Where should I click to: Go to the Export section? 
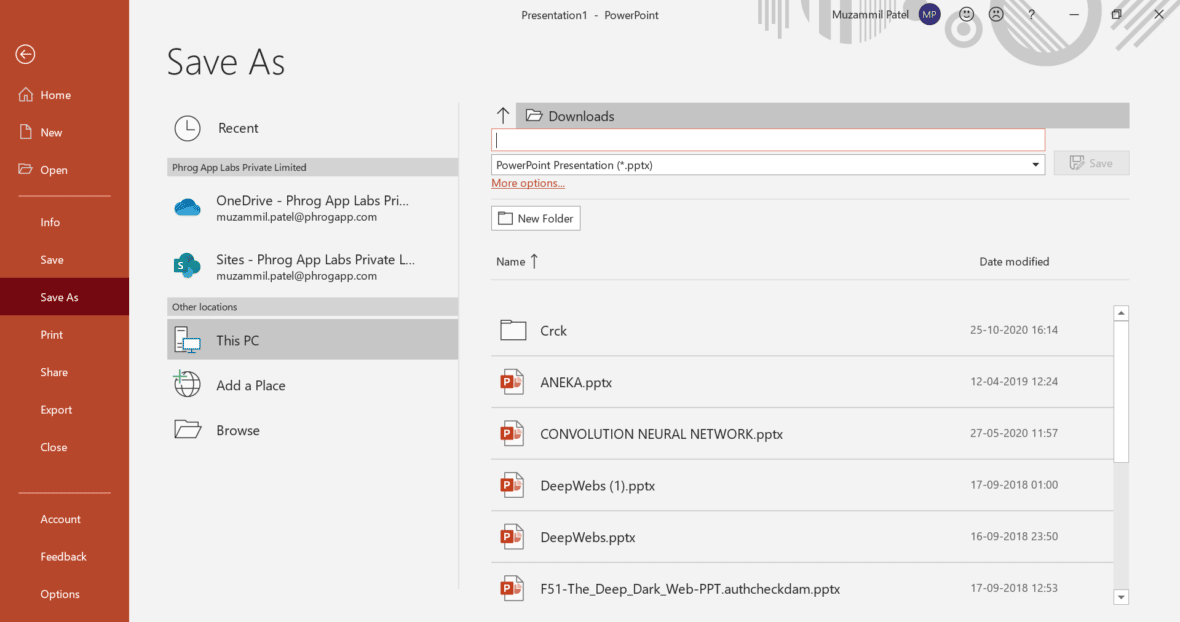coord(56,409)
